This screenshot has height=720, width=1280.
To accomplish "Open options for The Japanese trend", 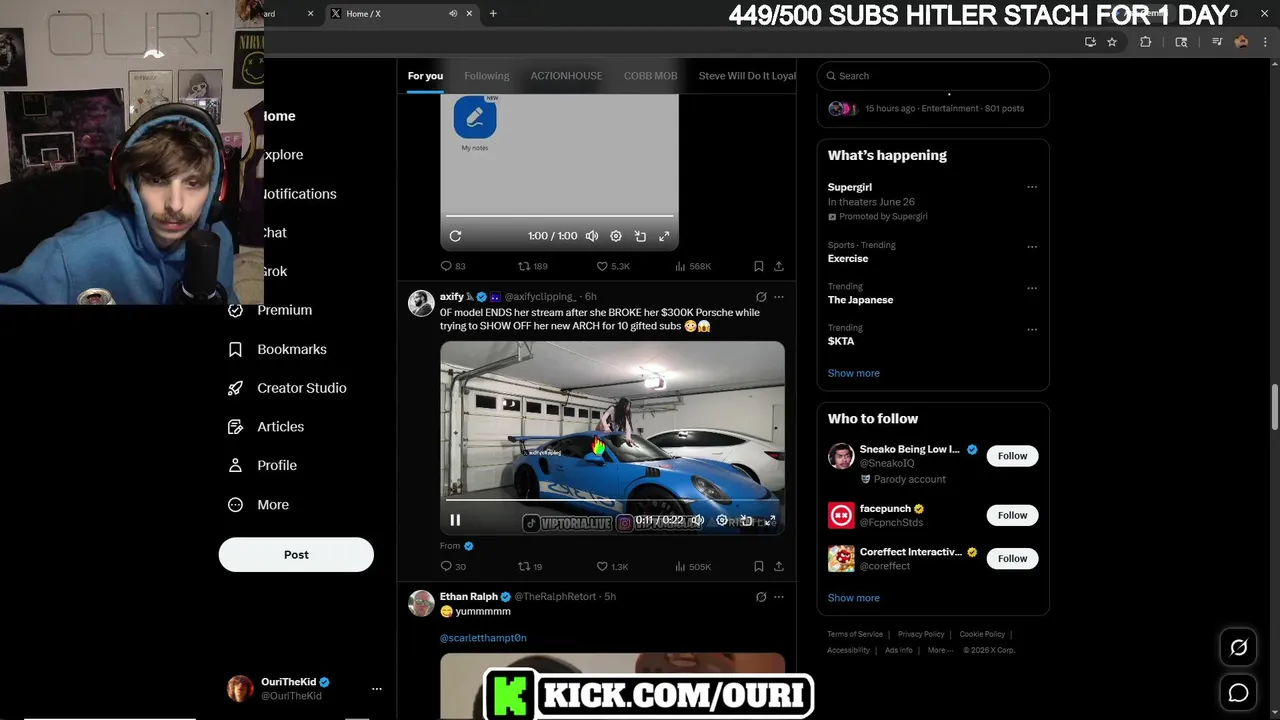I will (1032, 288).
